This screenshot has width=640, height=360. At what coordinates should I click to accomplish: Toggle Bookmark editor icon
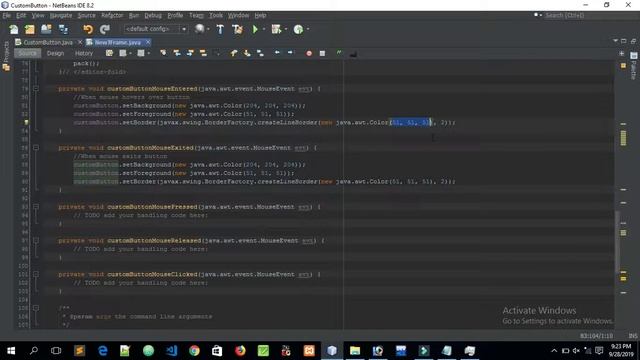click(260, 53)
